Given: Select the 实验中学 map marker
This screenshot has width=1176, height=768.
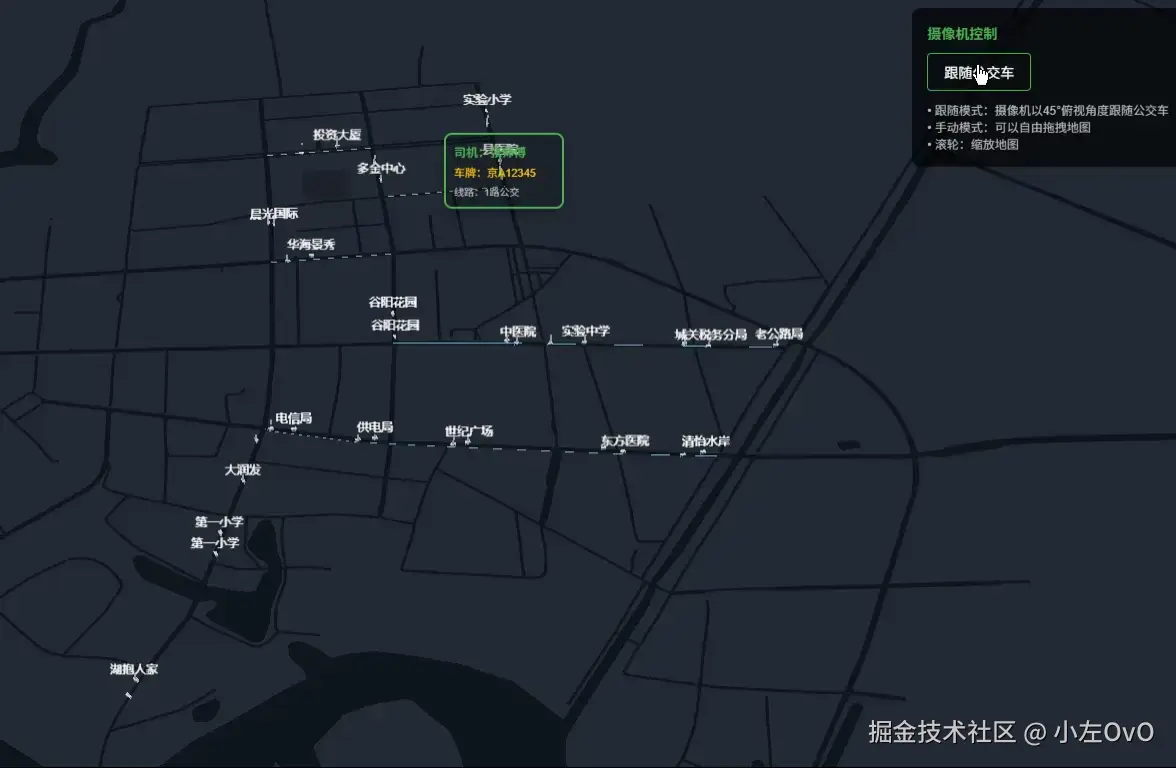Looking at the screenshot, I should [x=587, y=332].
